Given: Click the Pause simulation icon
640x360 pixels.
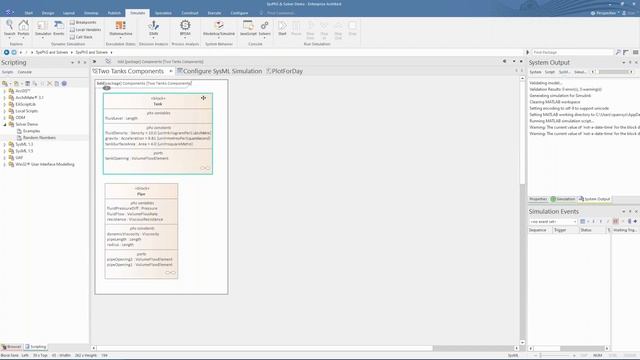Looking at the screenshot, I should pos(296,28).
